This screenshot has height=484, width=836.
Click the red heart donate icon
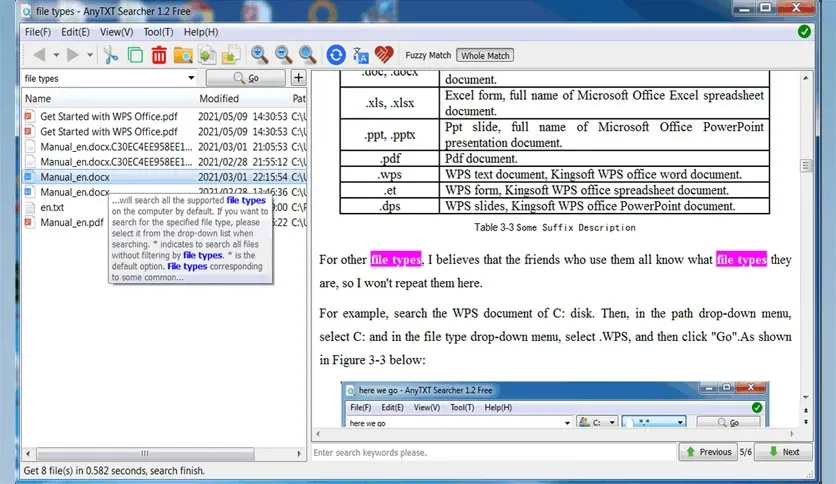point(384,54)
